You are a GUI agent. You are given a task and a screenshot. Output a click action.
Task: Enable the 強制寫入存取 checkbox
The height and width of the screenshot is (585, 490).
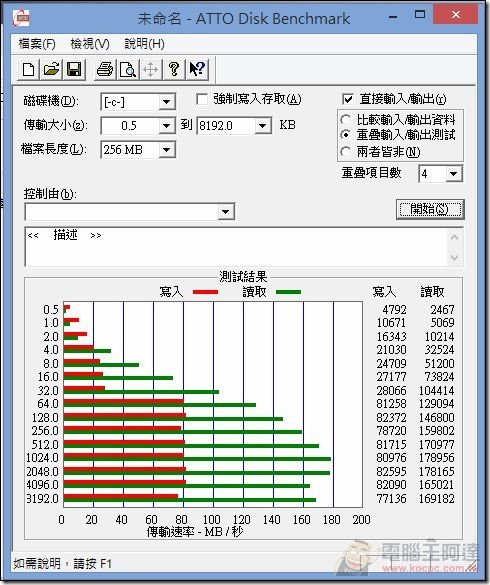tap(202, 99)
